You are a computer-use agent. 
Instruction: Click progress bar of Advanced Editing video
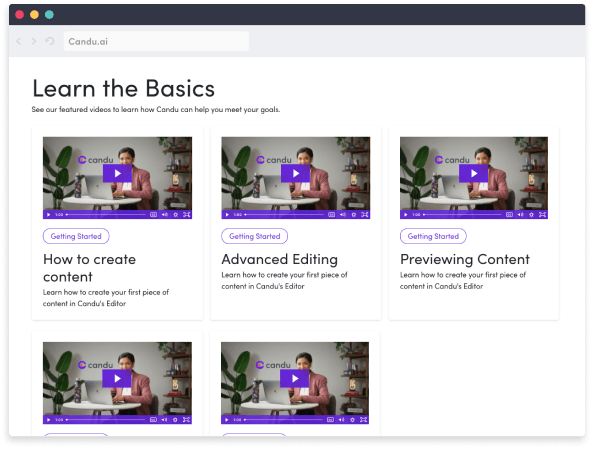coord(284,214)
